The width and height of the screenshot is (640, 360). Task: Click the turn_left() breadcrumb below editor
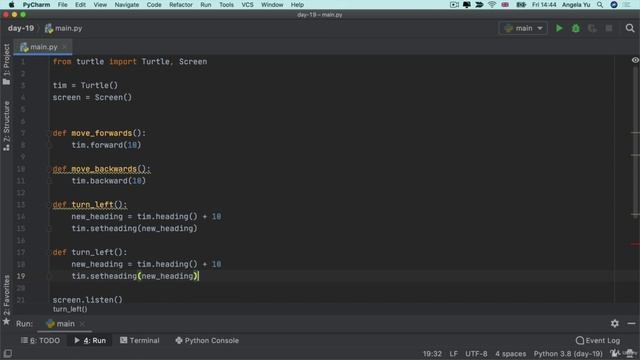[x=70, y=309]
